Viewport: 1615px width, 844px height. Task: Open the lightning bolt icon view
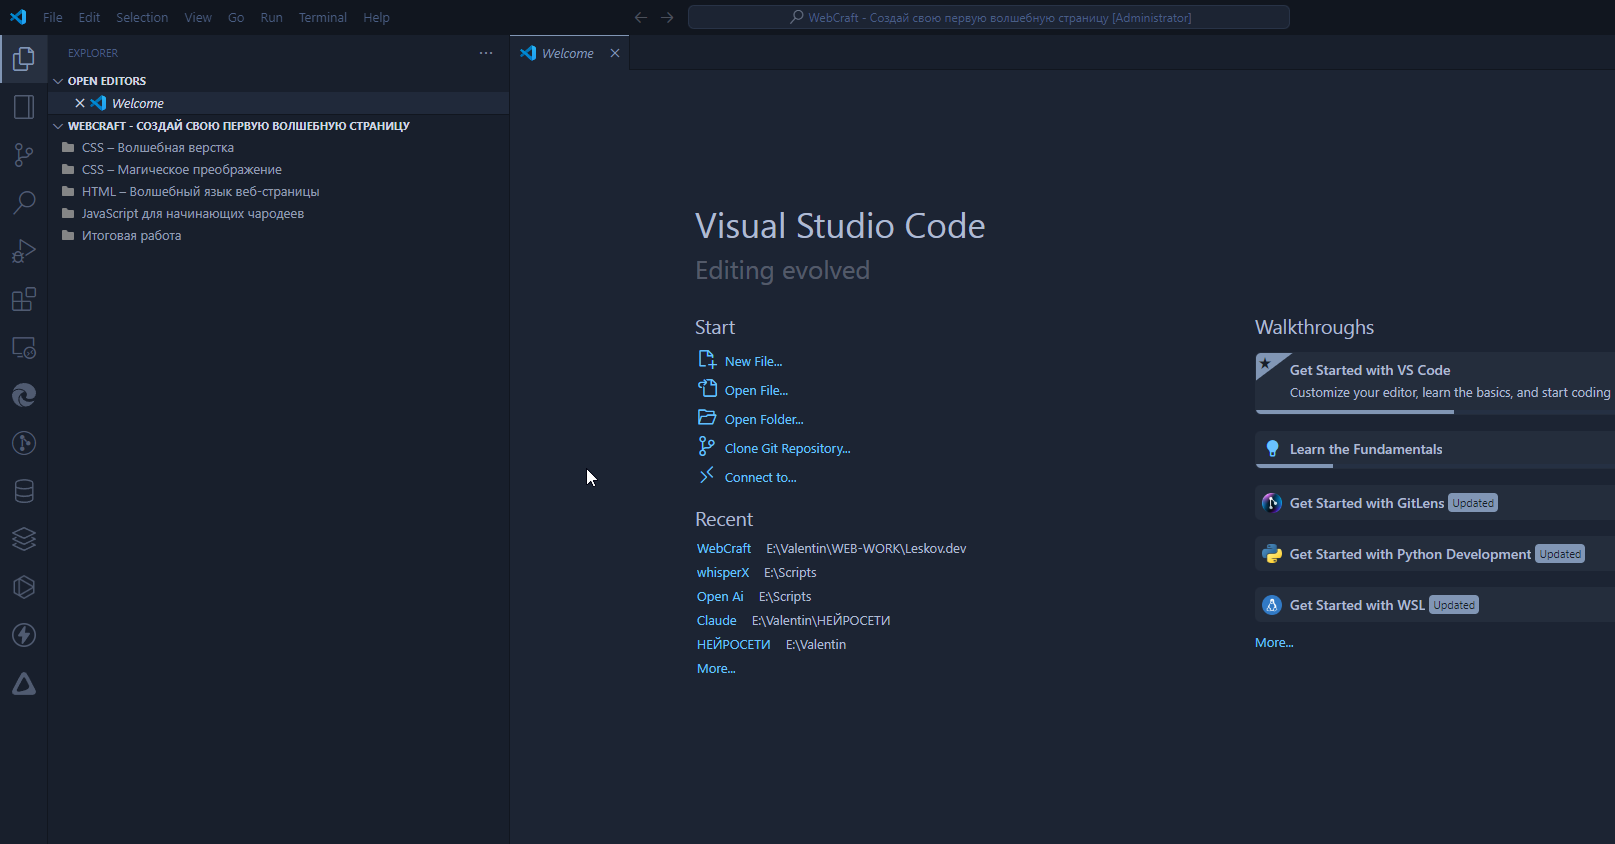point(24,635)
